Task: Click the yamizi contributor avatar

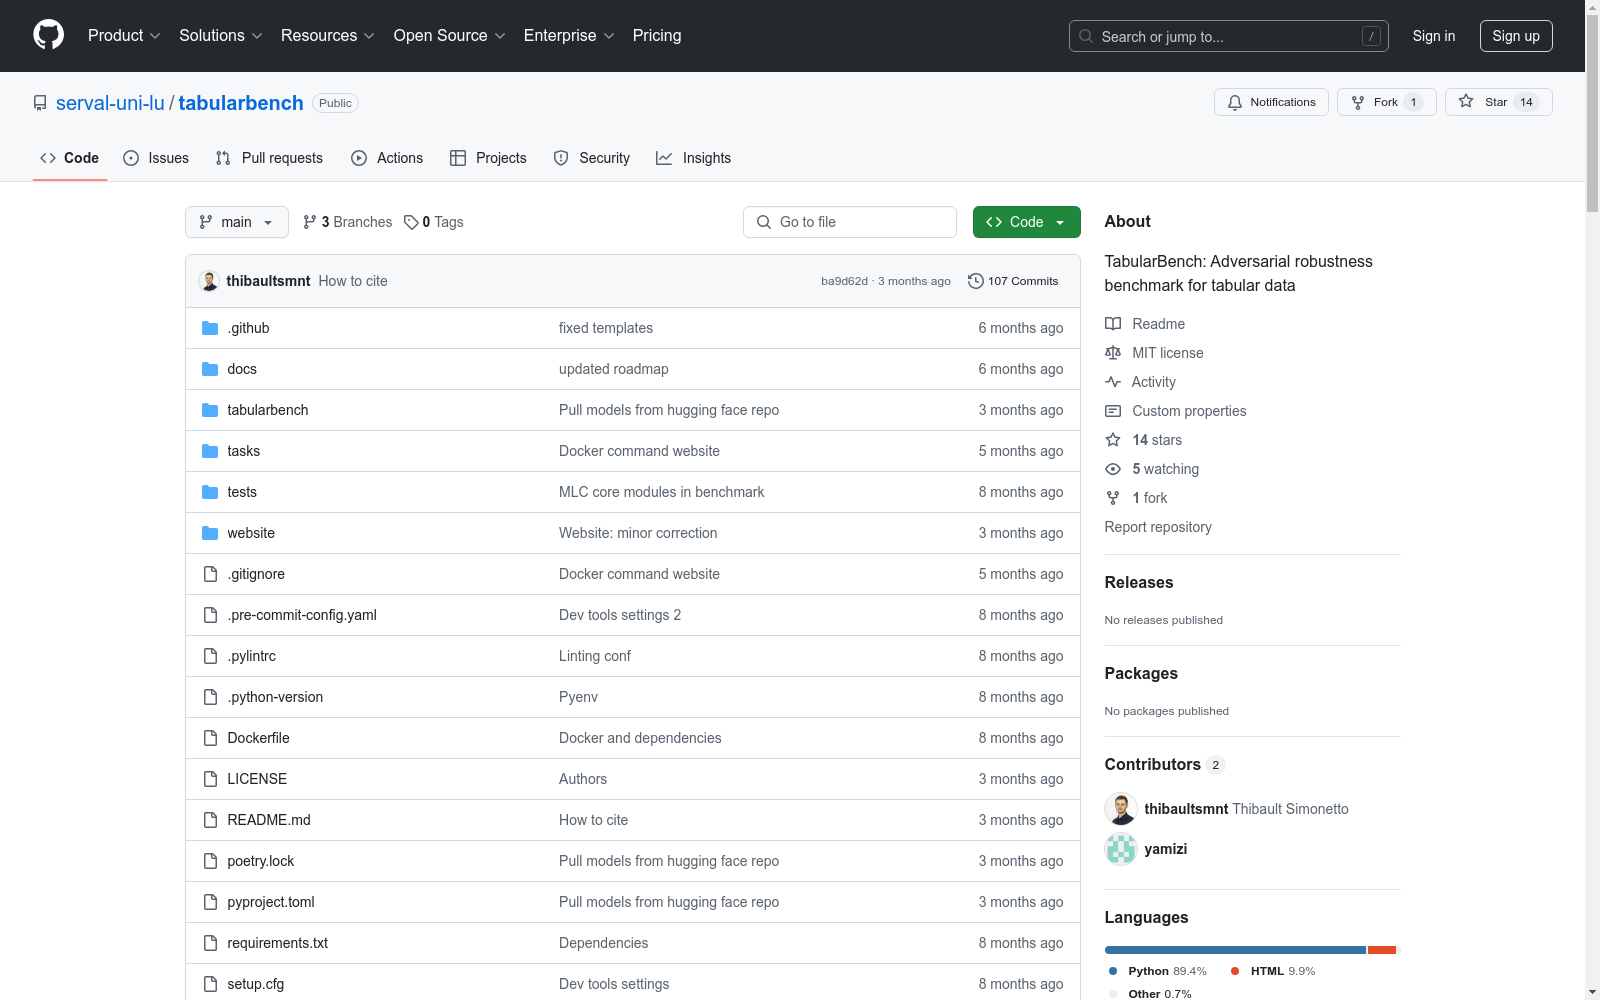Action: tap(1121, 849)
